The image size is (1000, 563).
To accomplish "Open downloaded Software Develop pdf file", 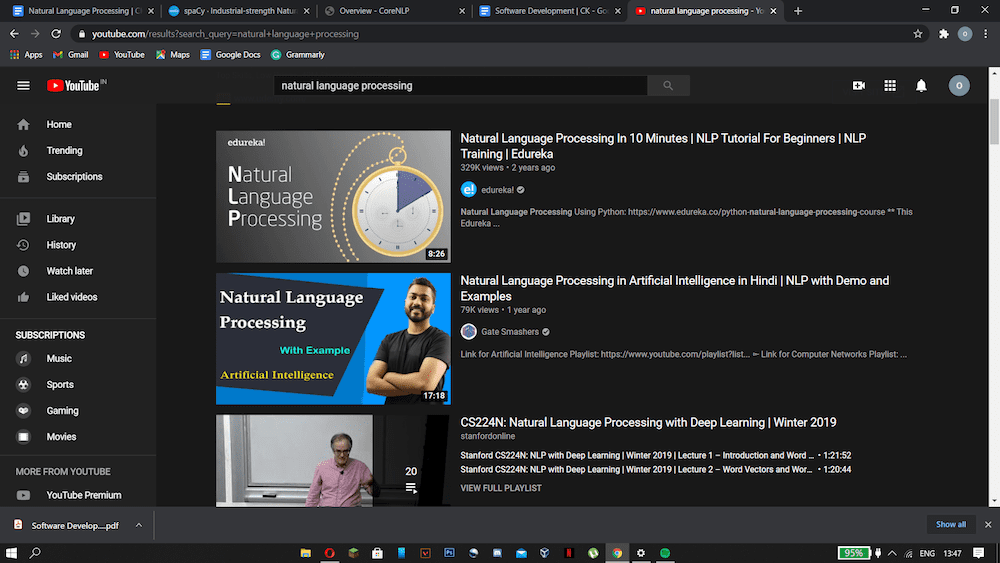I will [x=67, y=525].
